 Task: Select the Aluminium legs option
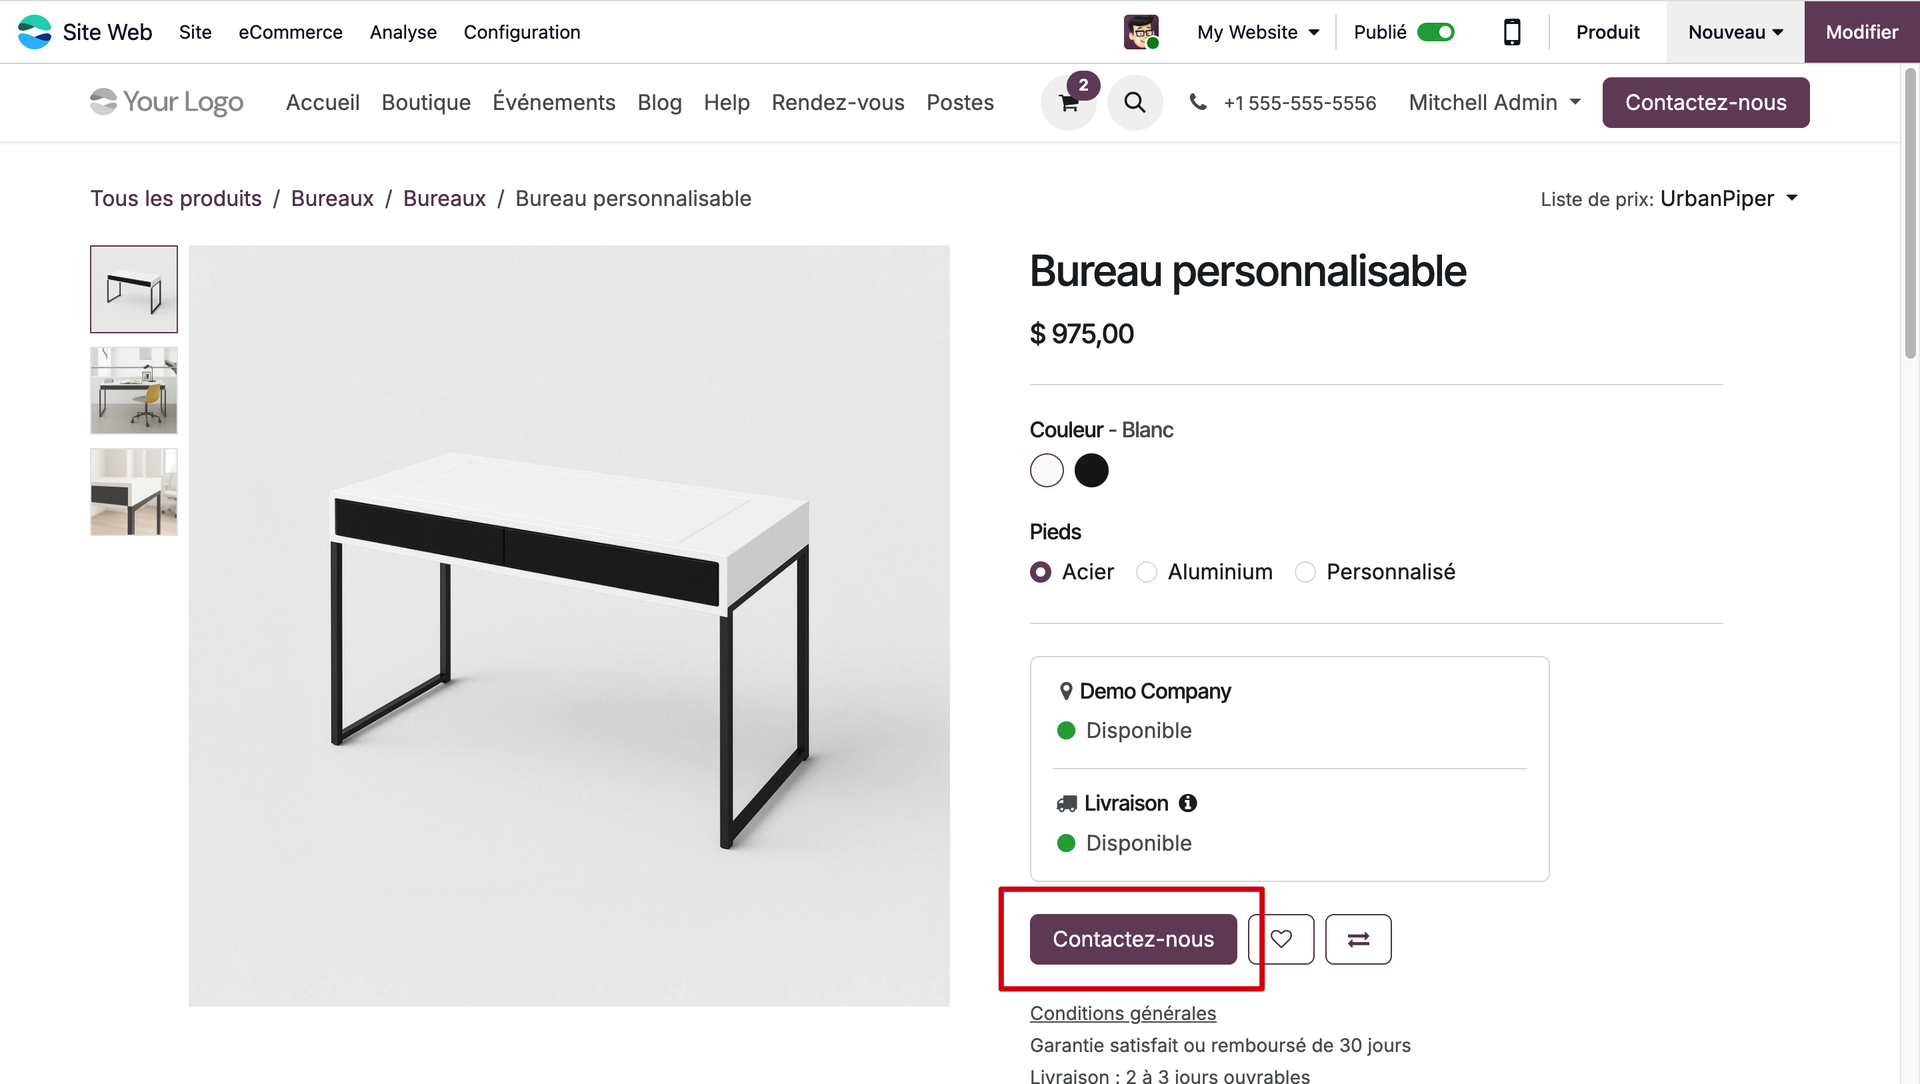(1147, 572)
